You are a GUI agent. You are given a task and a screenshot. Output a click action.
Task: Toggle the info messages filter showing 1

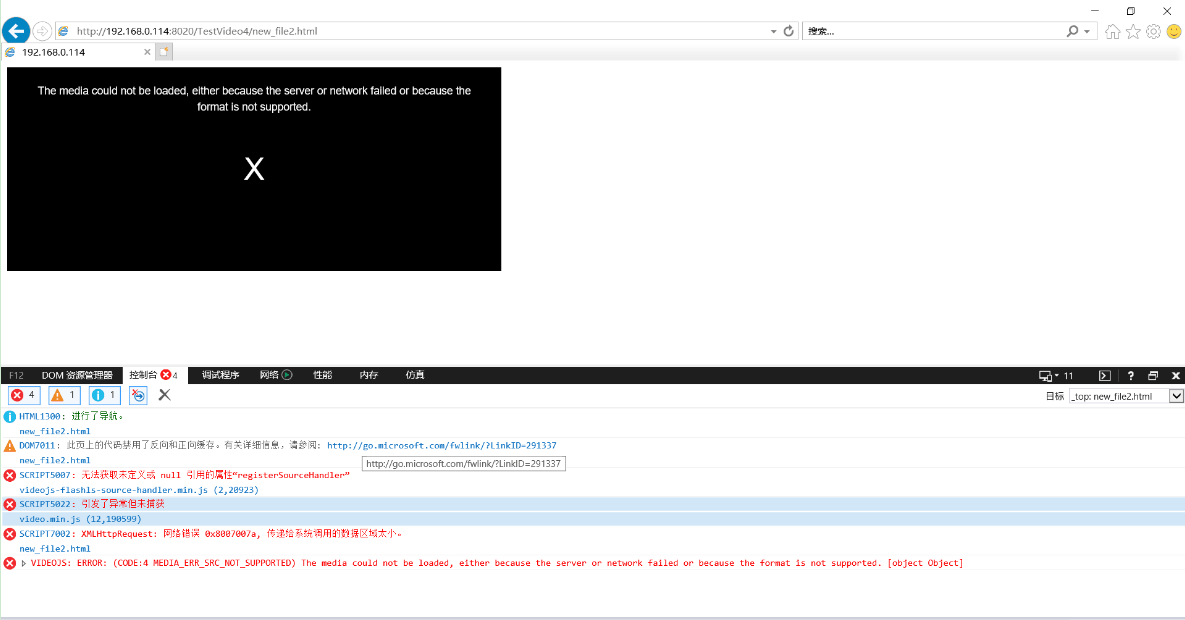(x=105, y=395)
